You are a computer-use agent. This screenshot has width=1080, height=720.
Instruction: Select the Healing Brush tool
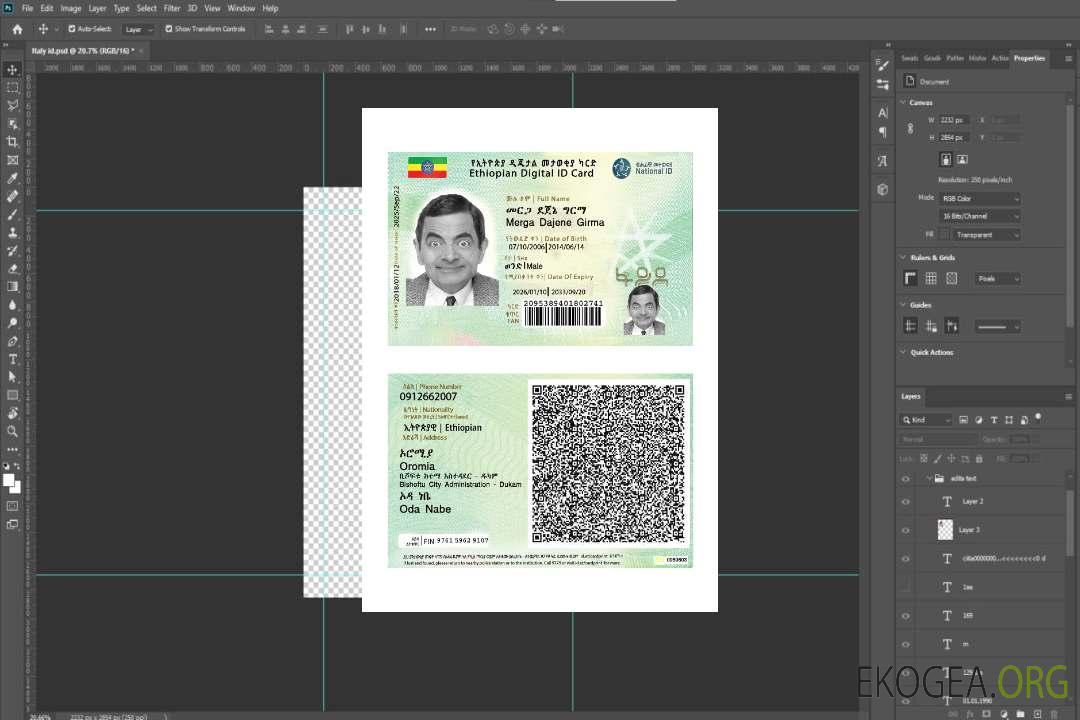click(12, 196)
